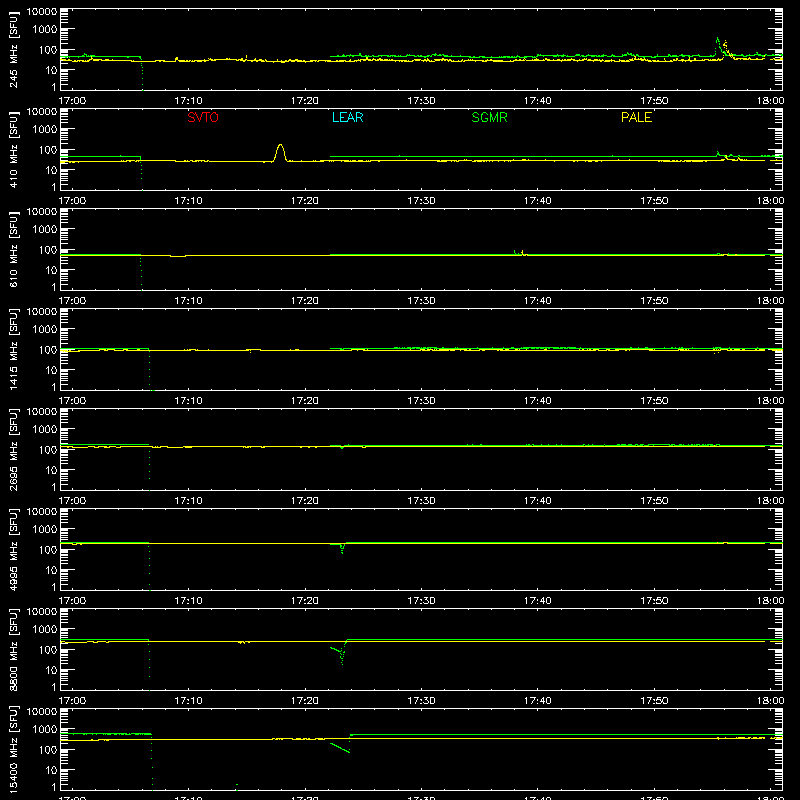Select the 2695 MHz [SFU] axis title
The width and height of the screenshot is (800, 800).
tap(13, 450)
